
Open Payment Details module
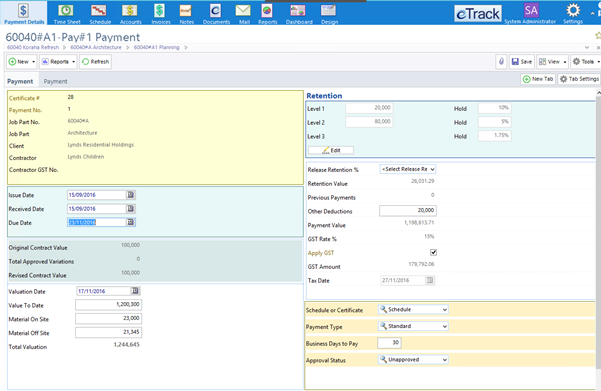pyautogui.click(x=24, y=13)
